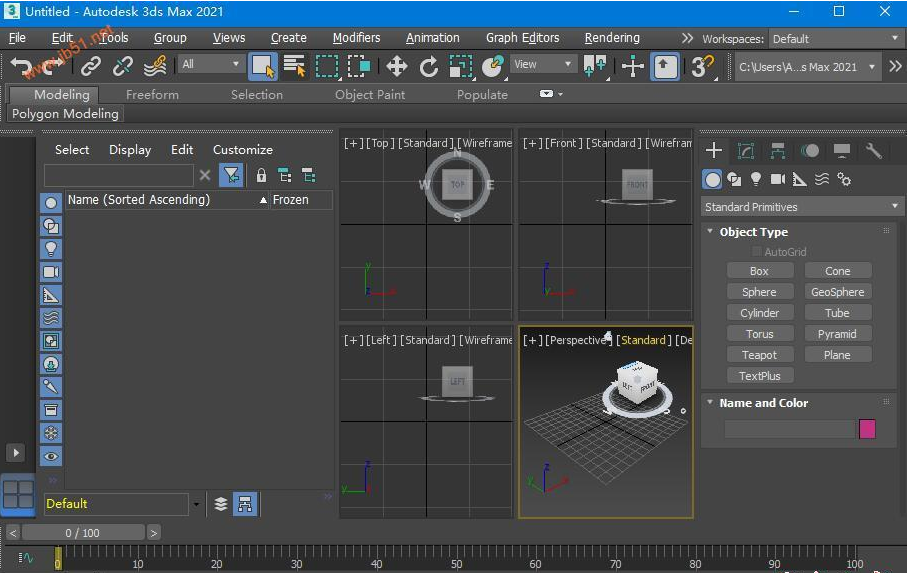Open the Modifiers menu
This screenshot has height=573, width=908.
pyautogui.click(x=356, y=38)
